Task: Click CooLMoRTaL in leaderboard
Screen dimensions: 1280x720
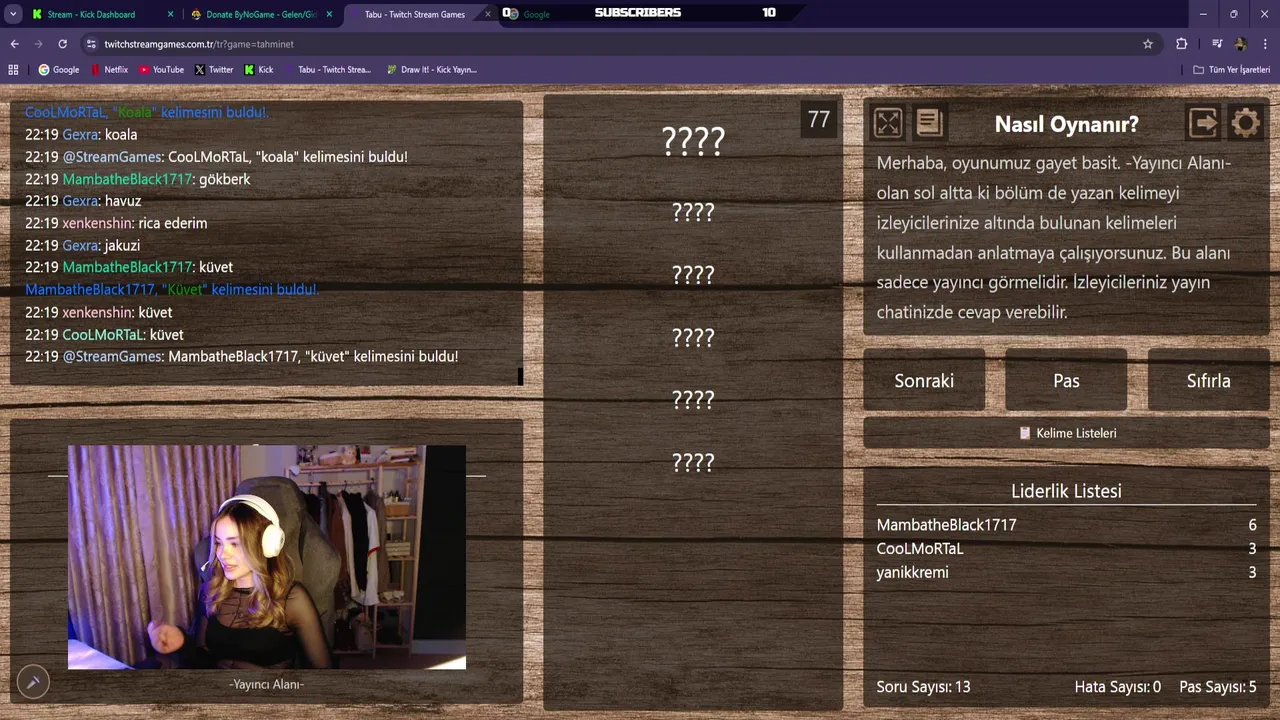Action: [x=920, y=549]
